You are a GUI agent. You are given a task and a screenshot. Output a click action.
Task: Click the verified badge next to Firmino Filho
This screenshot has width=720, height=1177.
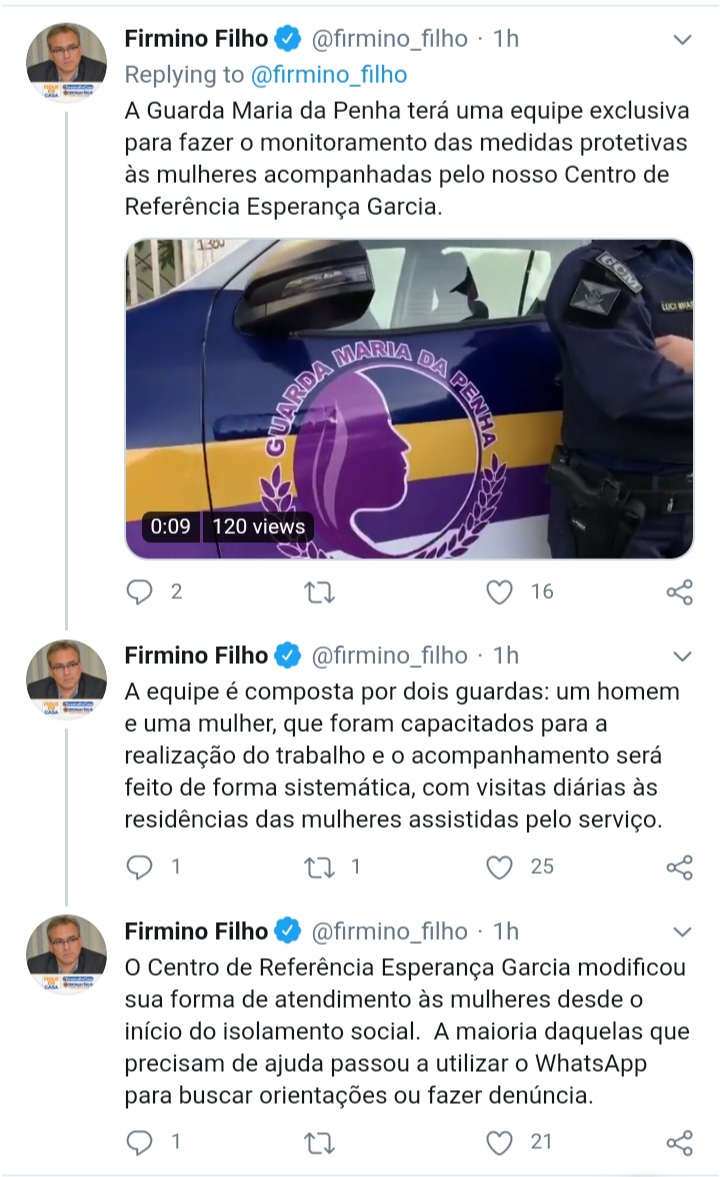point(289,37)
